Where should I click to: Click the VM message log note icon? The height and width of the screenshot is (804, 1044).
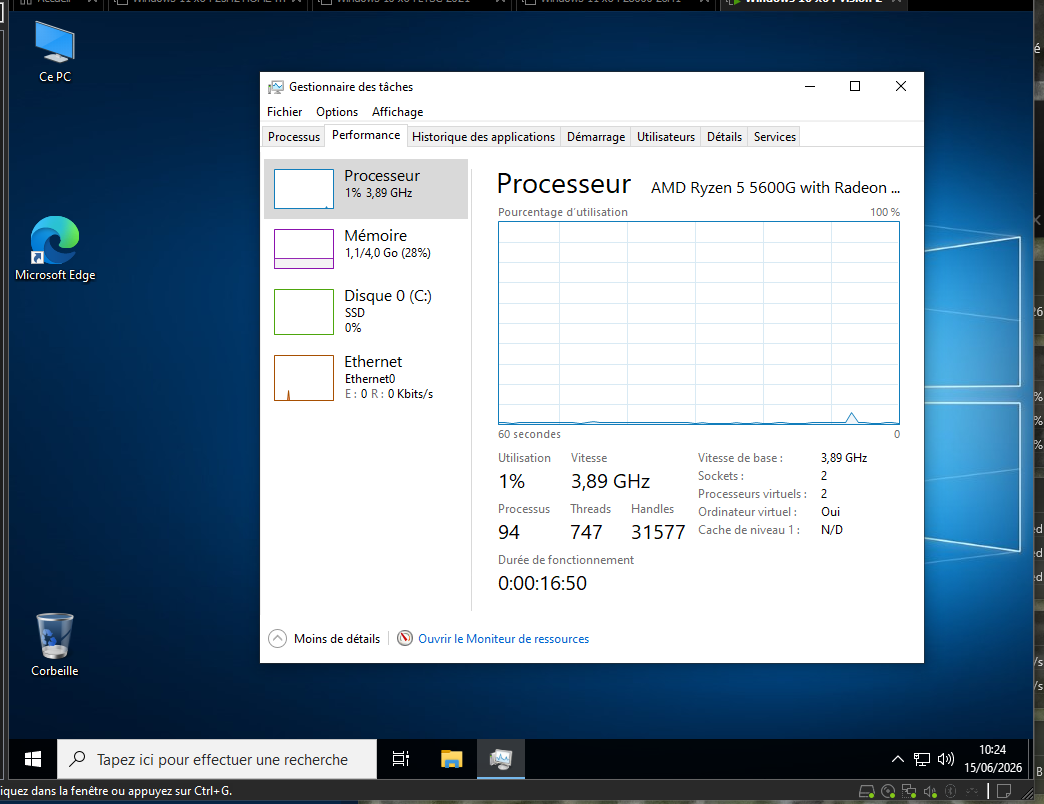click(x=1004, y=791)
